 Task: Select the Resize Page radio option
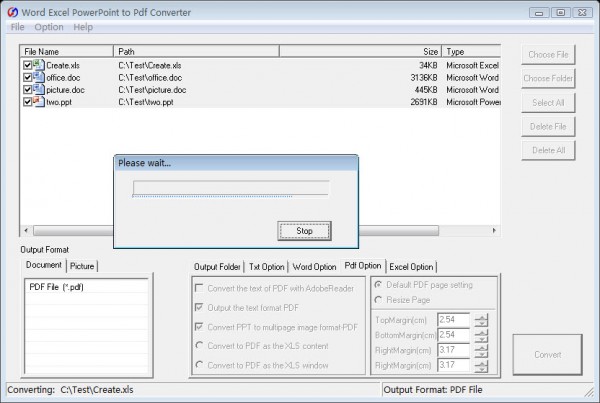point(378,300)
